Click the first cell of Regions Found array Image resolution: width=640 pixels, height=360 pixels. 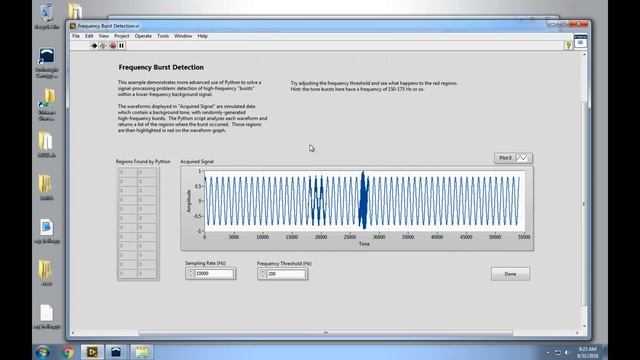[x=128, y=172]
